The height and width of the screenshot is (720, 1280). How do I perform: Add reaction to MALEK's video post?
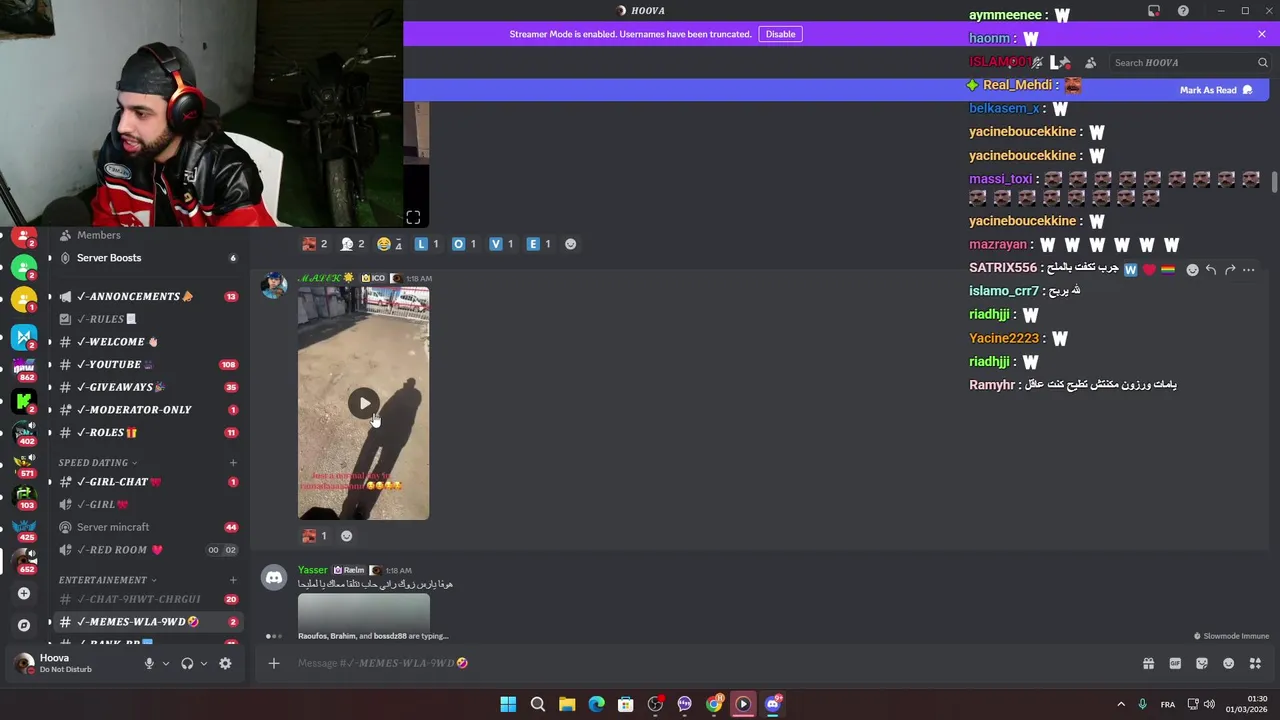[346, 536]
